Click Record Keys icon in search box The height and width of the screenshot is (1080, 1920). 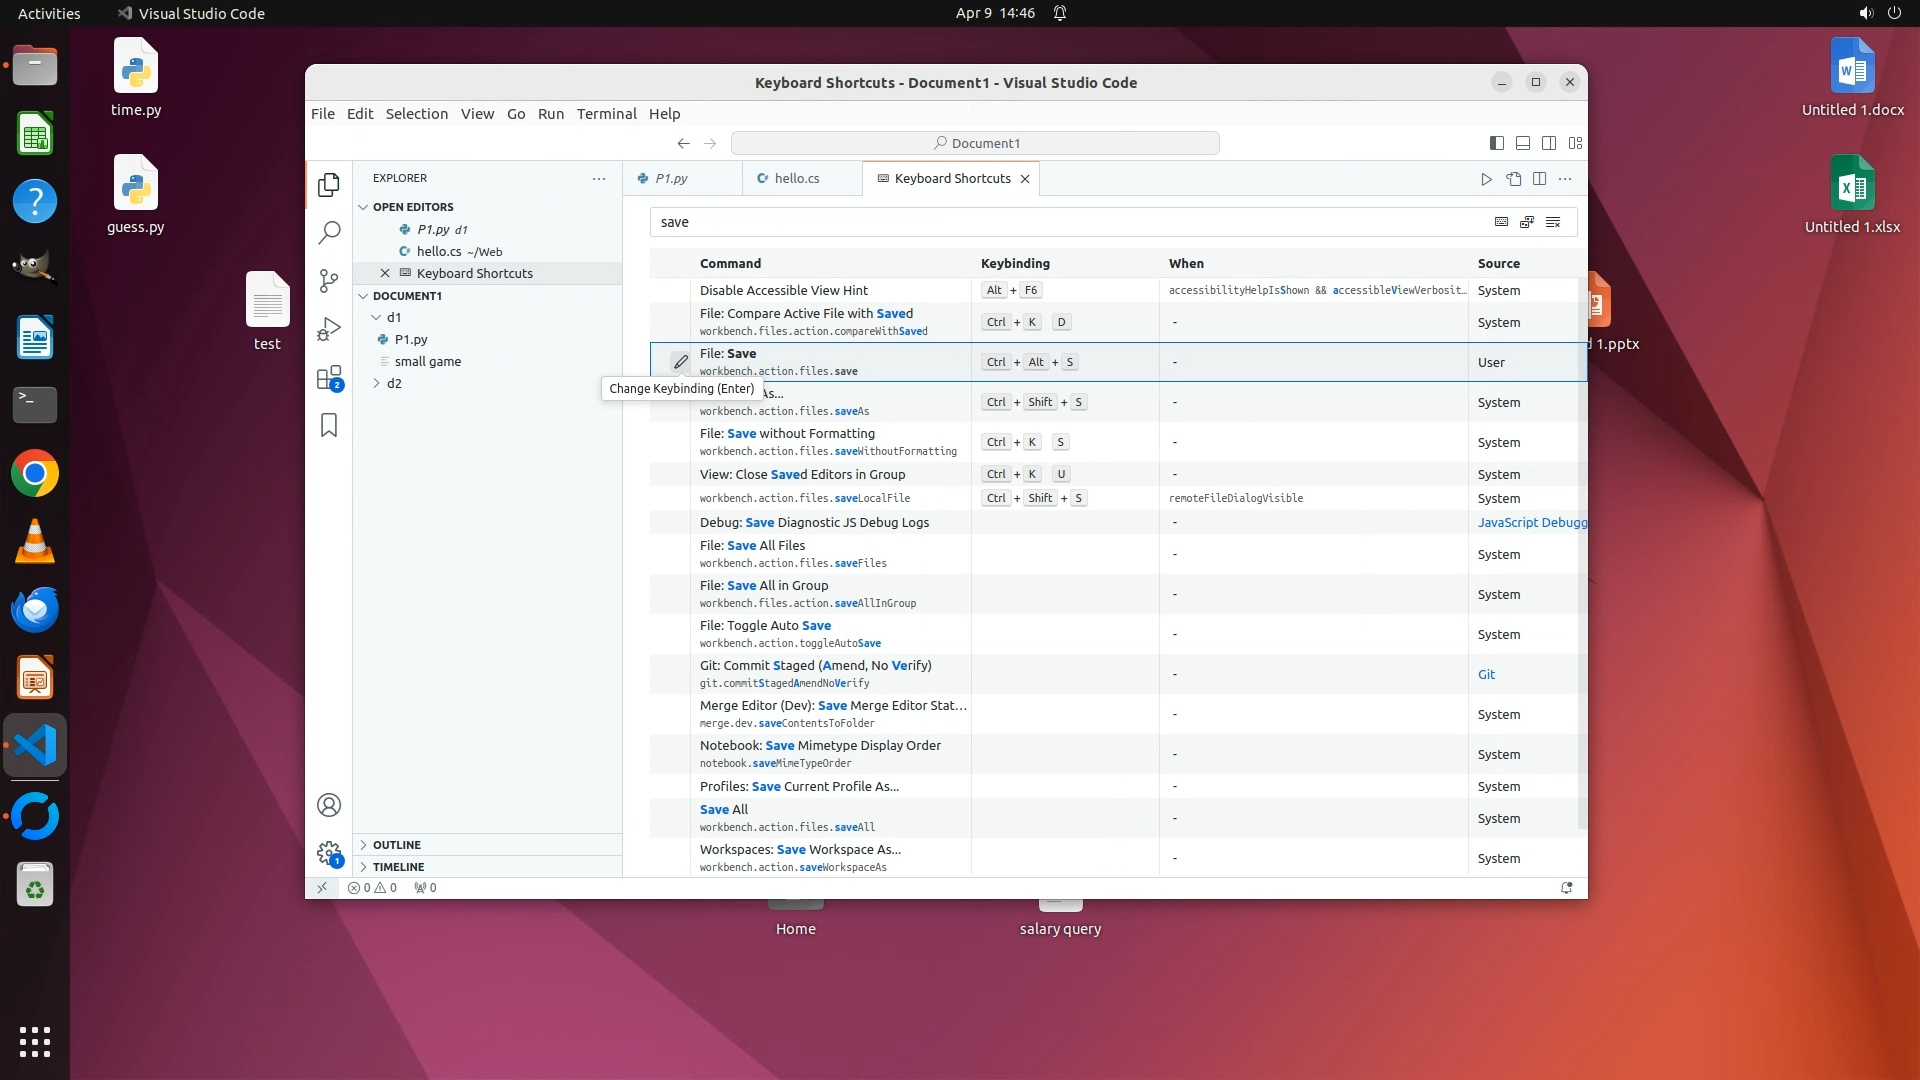pos(1501,222)
